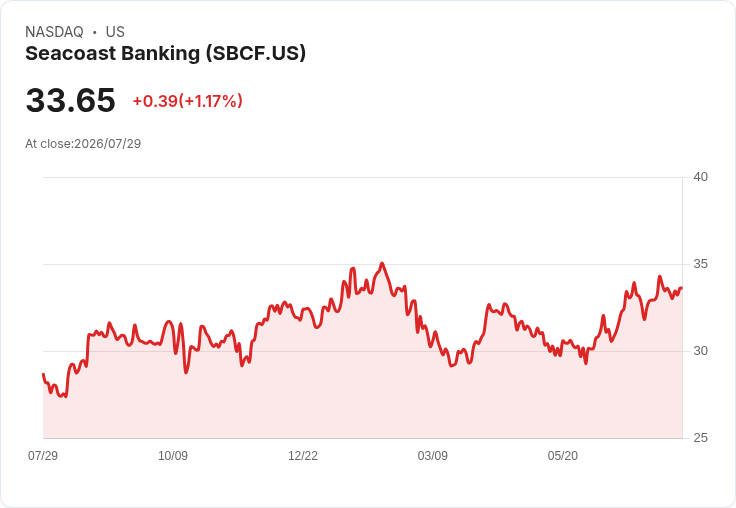Click the +0.39(+1.17%) change value

(187, 101)
